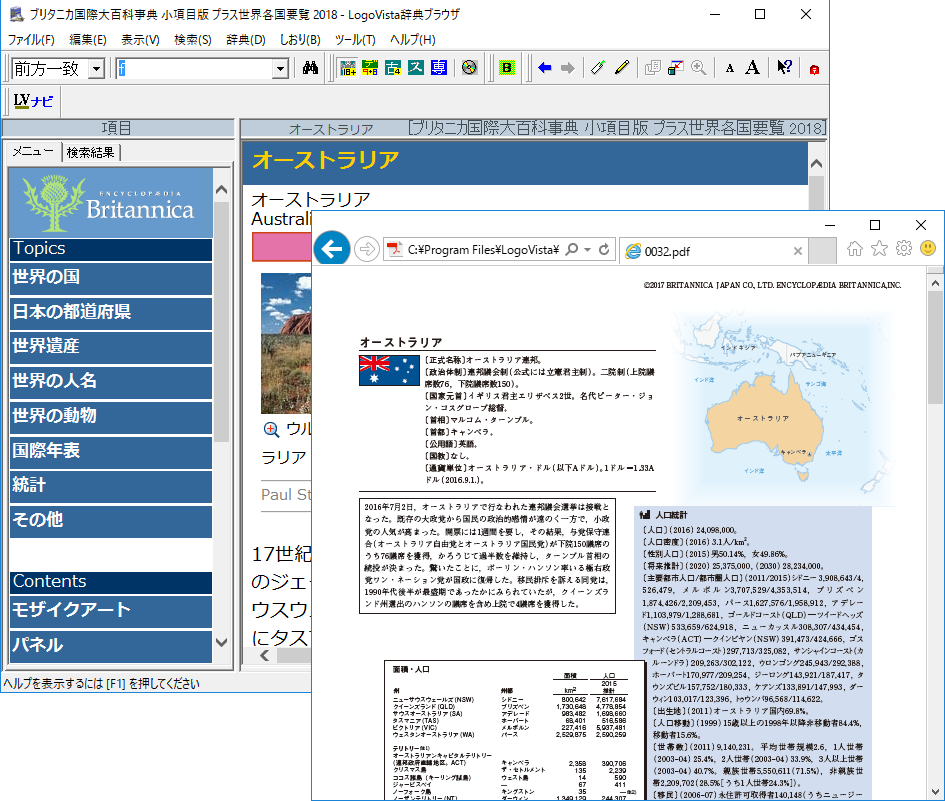Click the ス dictionary icon
945x801 pixels.
tap(416, 68)
